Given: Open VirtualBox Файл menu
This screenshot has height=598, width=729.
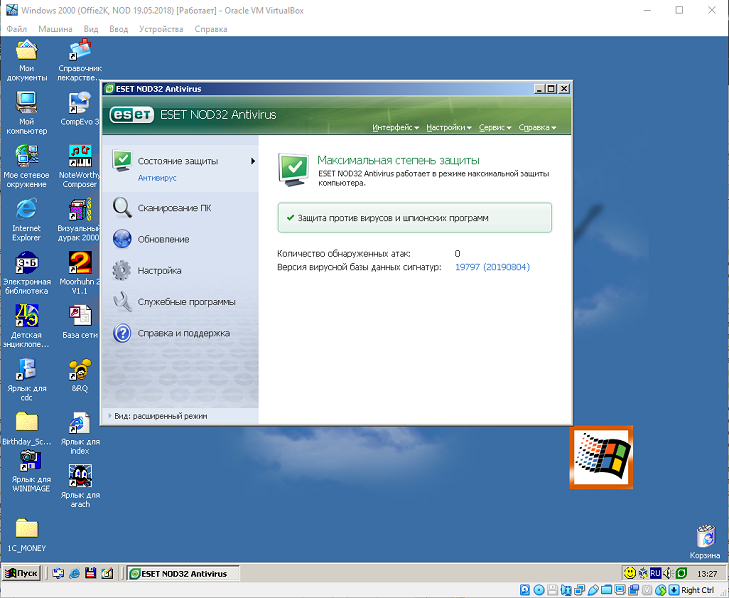Looking at the screenshot, I should pos(17,29).
